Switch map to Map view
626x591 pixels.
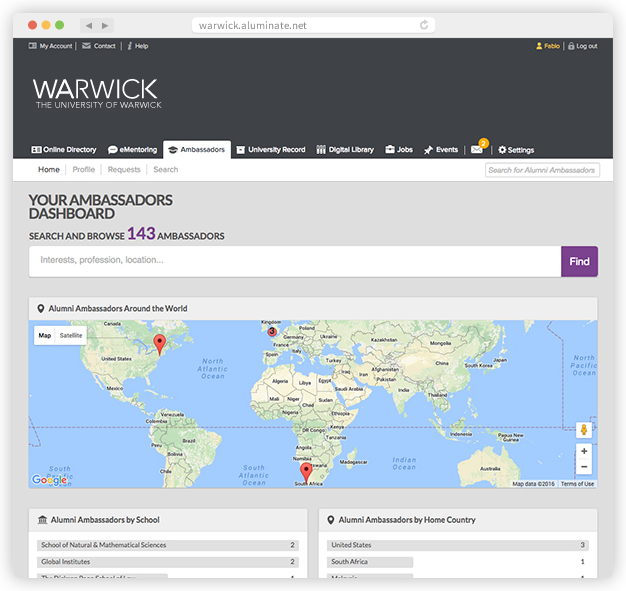(x=45, y=335)
